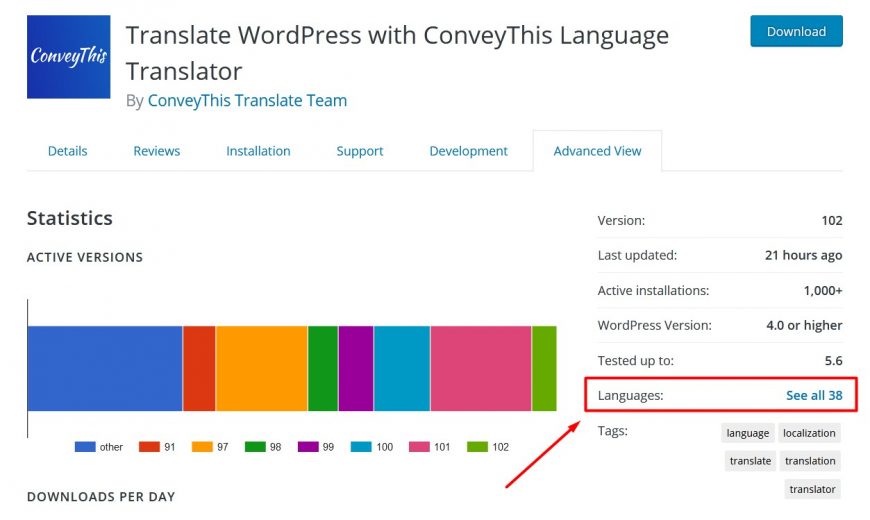Screen dimensions: 870x520
Task: Switch to the Details tab
Action: coord(68,151)
